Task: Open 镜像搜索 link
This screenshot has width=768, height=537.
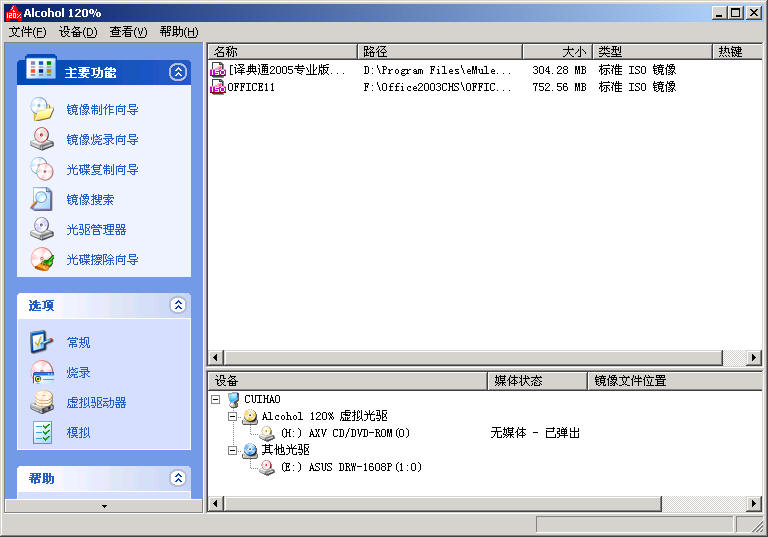Action: click(x=90, y=199)
